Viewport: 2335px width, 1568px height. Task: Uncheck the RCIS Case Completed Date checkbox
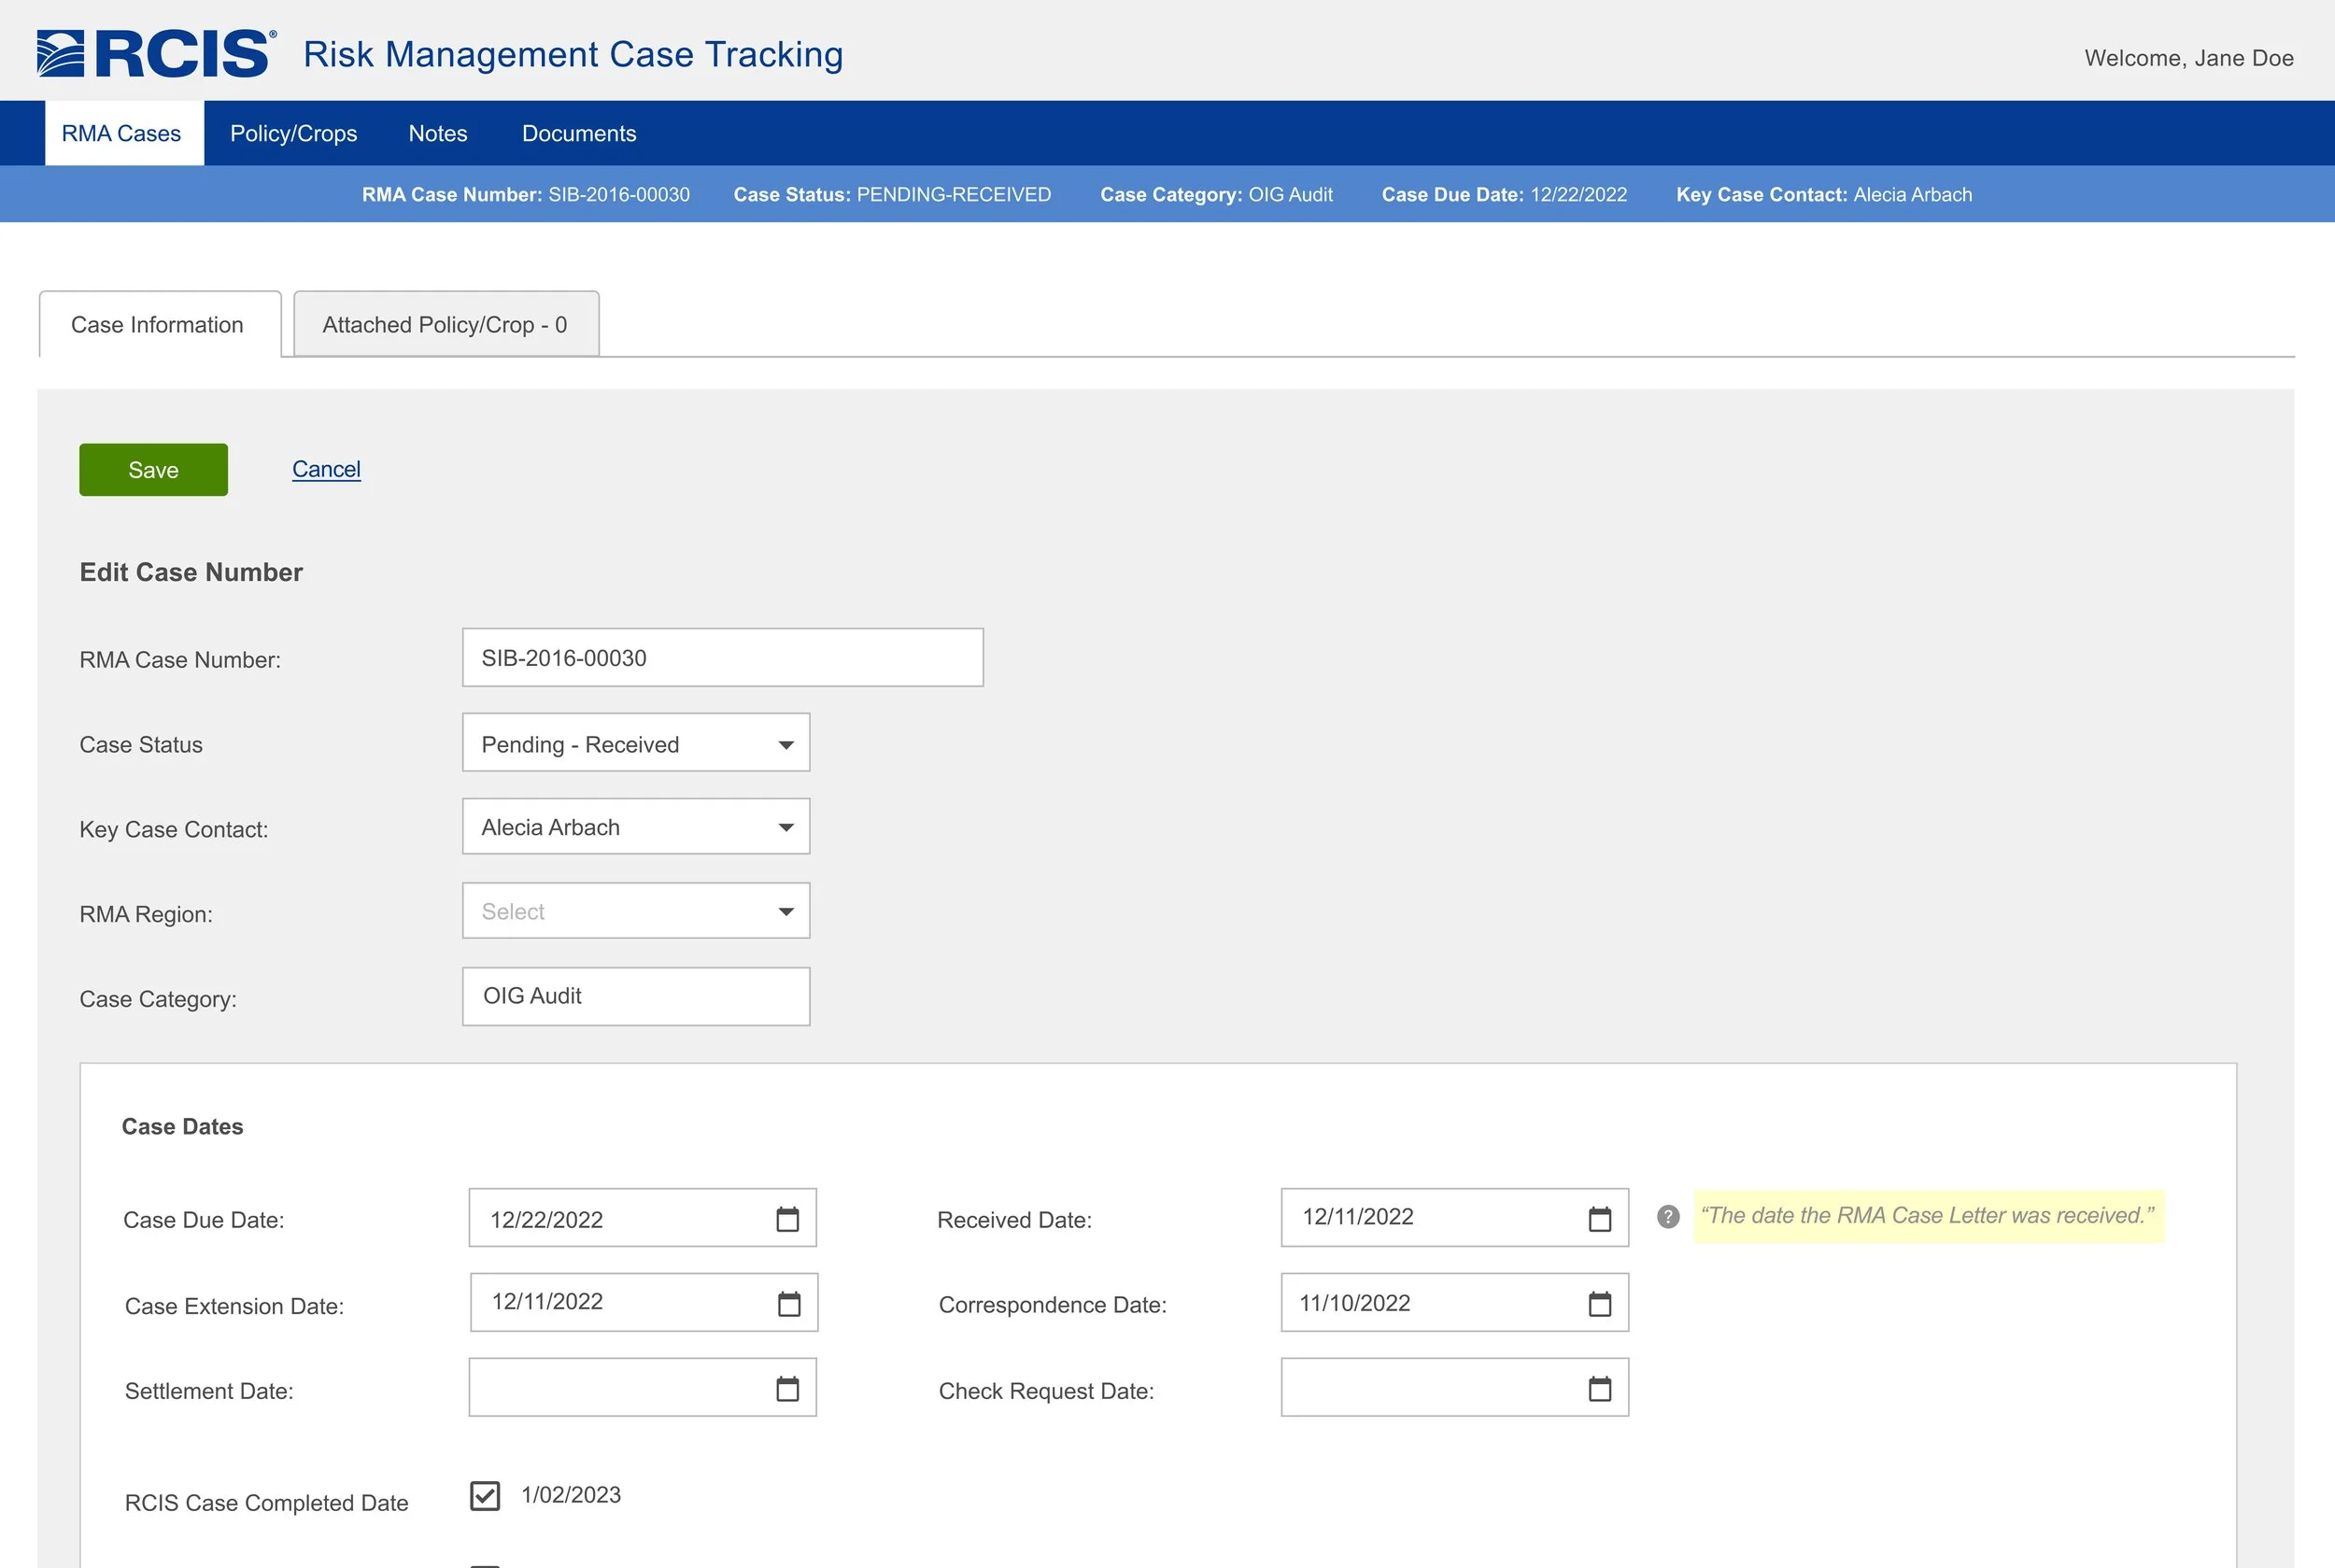485,1496
